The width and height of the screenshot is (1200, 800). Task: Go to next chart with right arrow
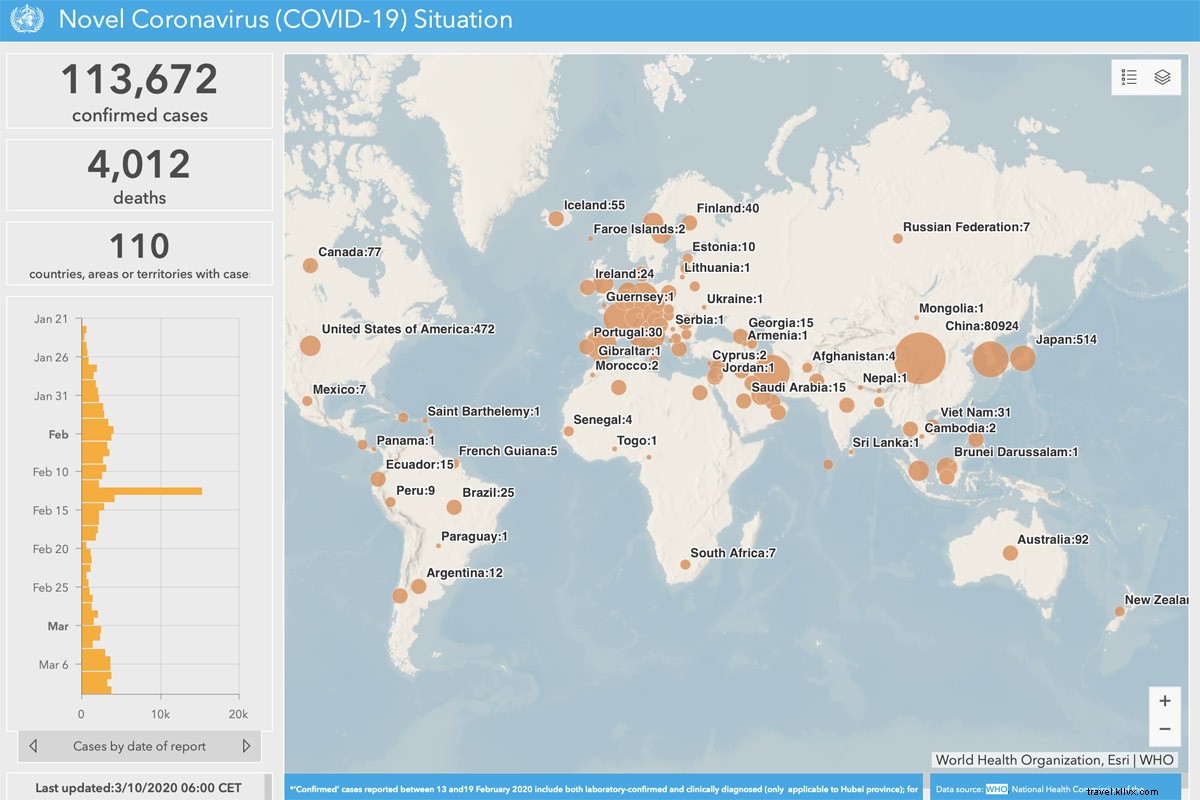[246, 746]
